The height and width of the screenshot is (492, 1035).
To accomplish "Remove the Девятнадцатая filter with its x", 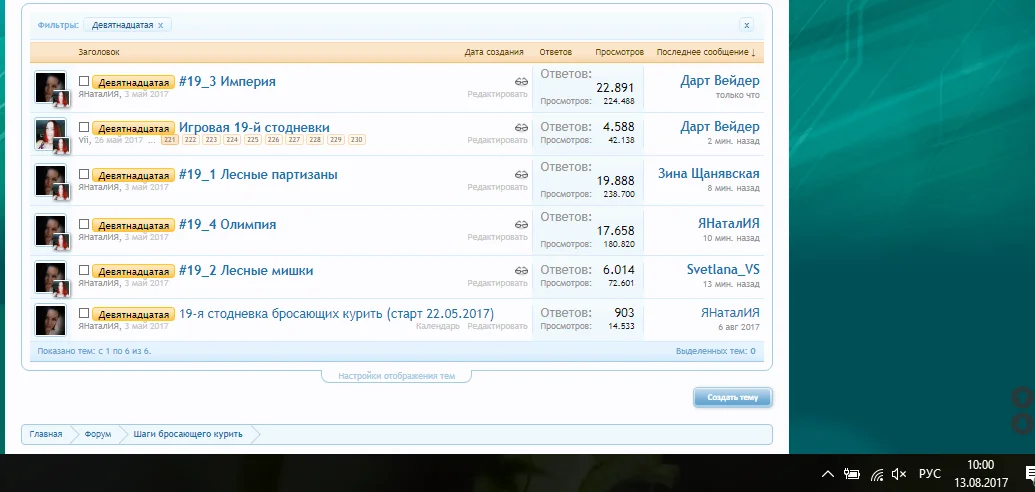I will pos(161,25).
